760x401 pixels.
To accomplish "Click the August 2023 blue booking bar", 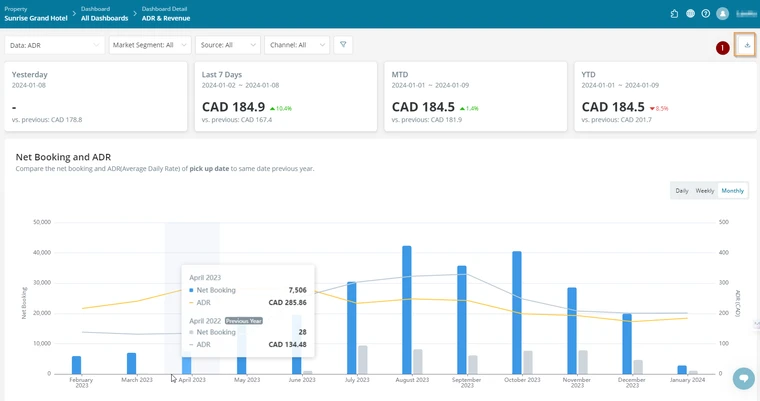I will [407, 310].
